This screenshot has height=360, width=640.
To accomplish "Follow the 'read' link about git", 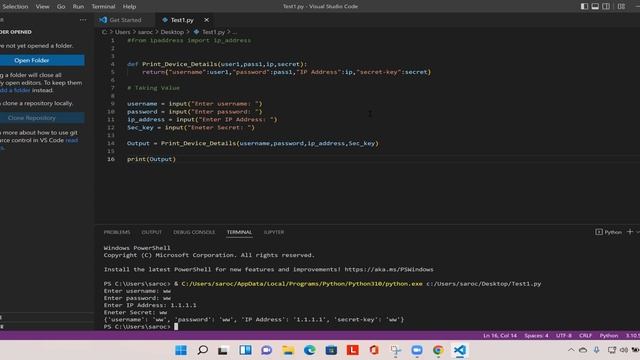I will (x=71, y=140).
